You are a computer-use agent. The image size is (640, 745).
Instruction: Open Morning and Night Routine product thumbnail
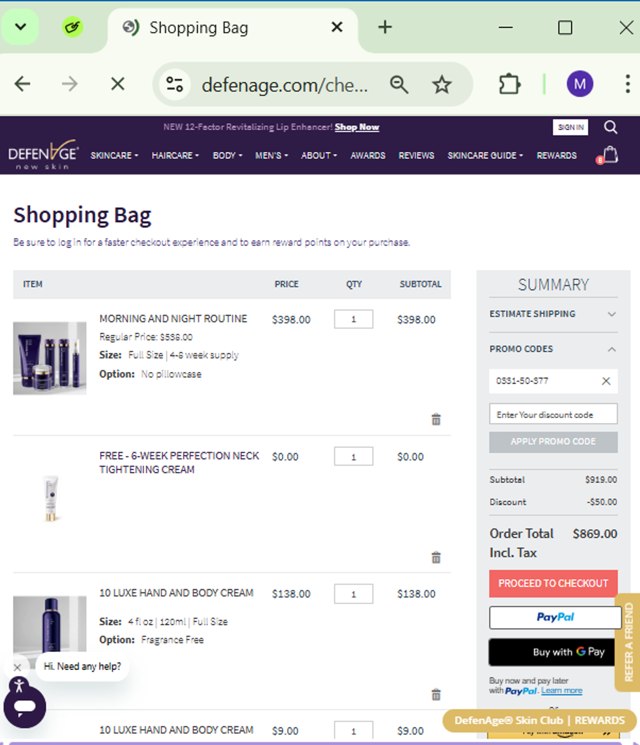(49, 358)
